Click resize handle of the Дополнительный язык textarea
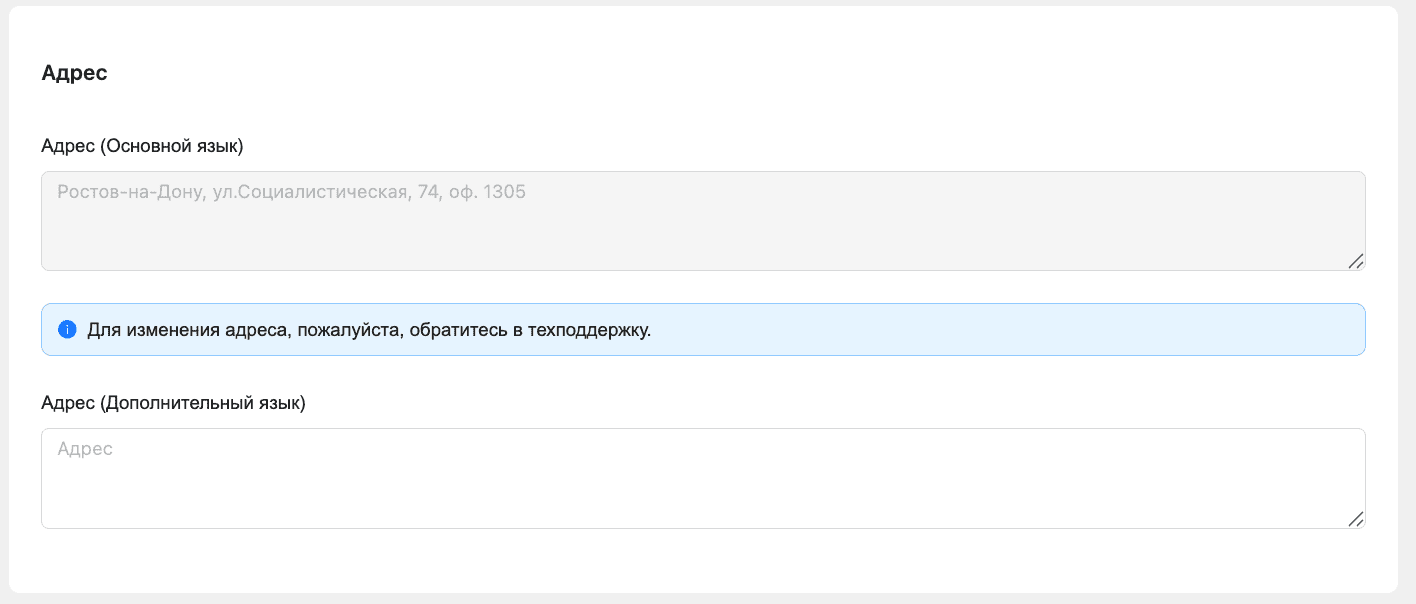1416x604 pixels. [1356, 519]
